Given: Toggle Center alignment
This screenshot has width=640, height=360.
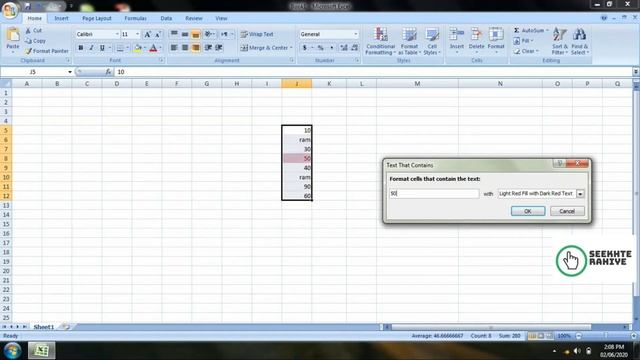Looking at the screenshot, I should tap(185, 48).
